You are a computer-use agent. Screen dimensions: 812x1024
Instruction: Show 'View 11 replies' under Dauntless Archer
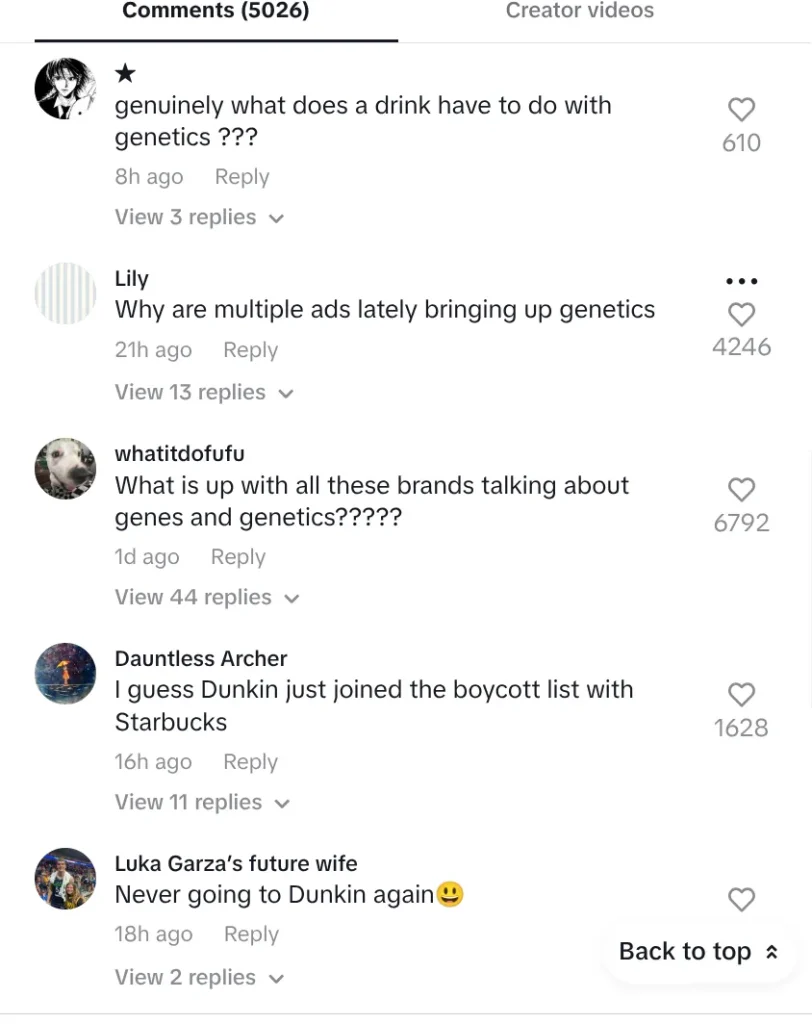202,803
